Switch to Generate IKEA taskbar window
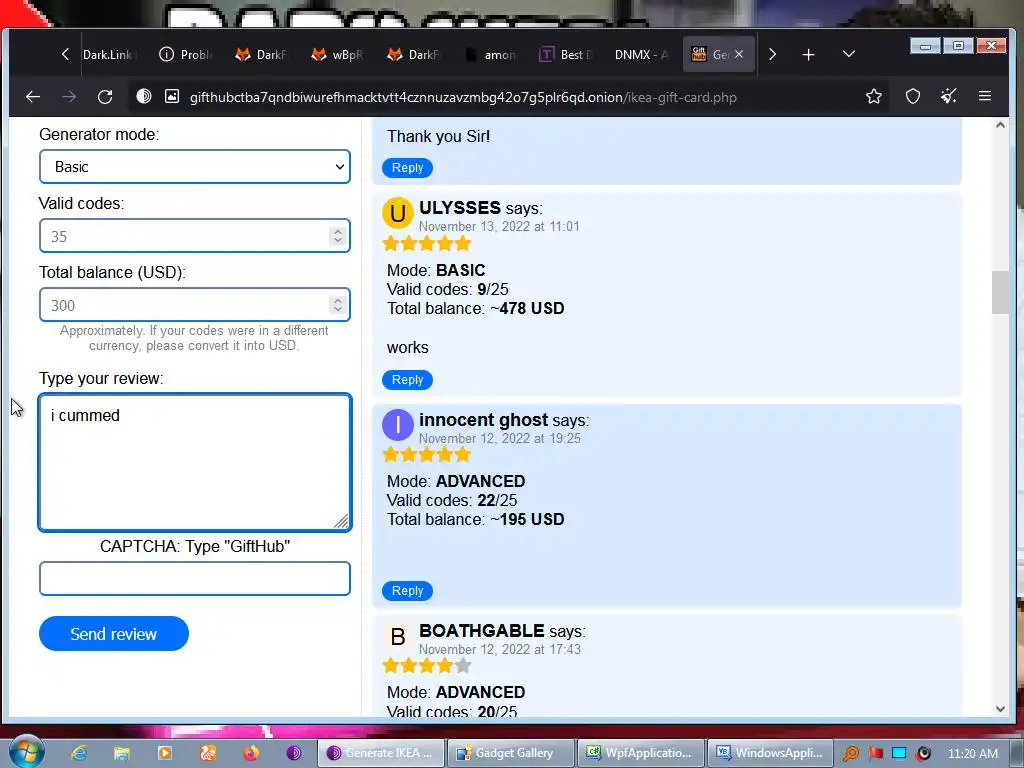This screenshot has height=768, width=1024. click(x=381, y=753)
